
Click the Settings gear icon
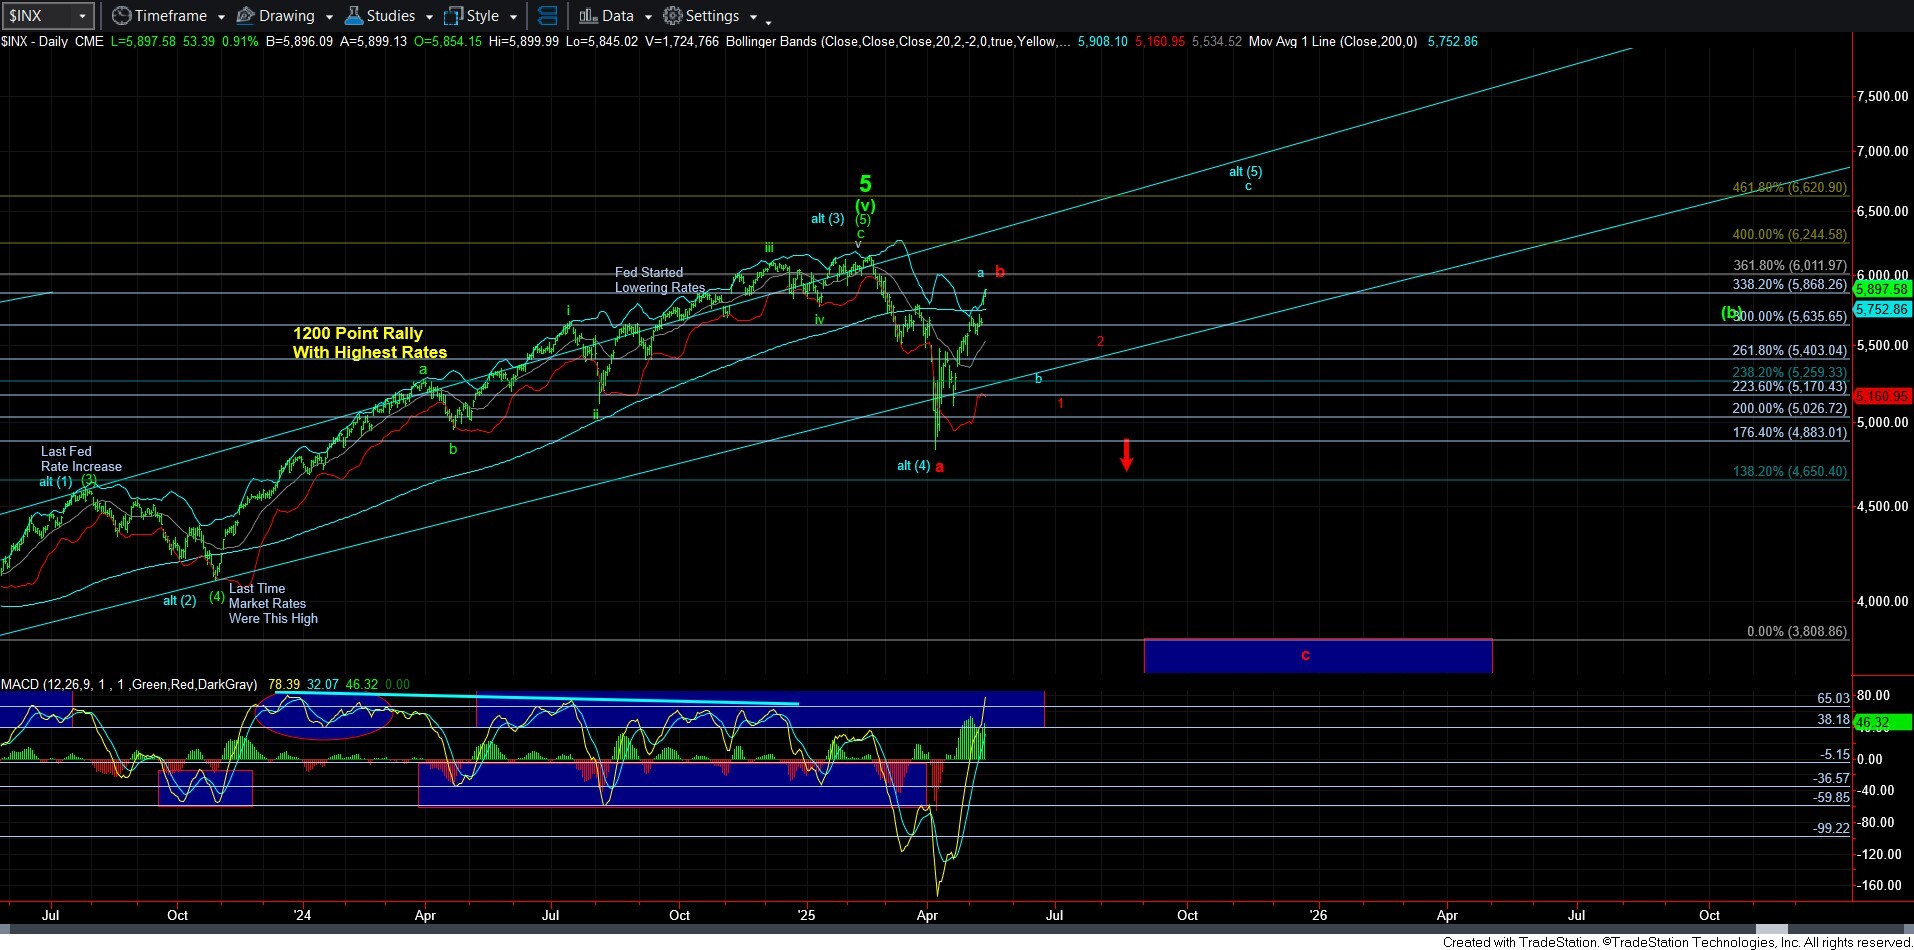pos(673,16)
